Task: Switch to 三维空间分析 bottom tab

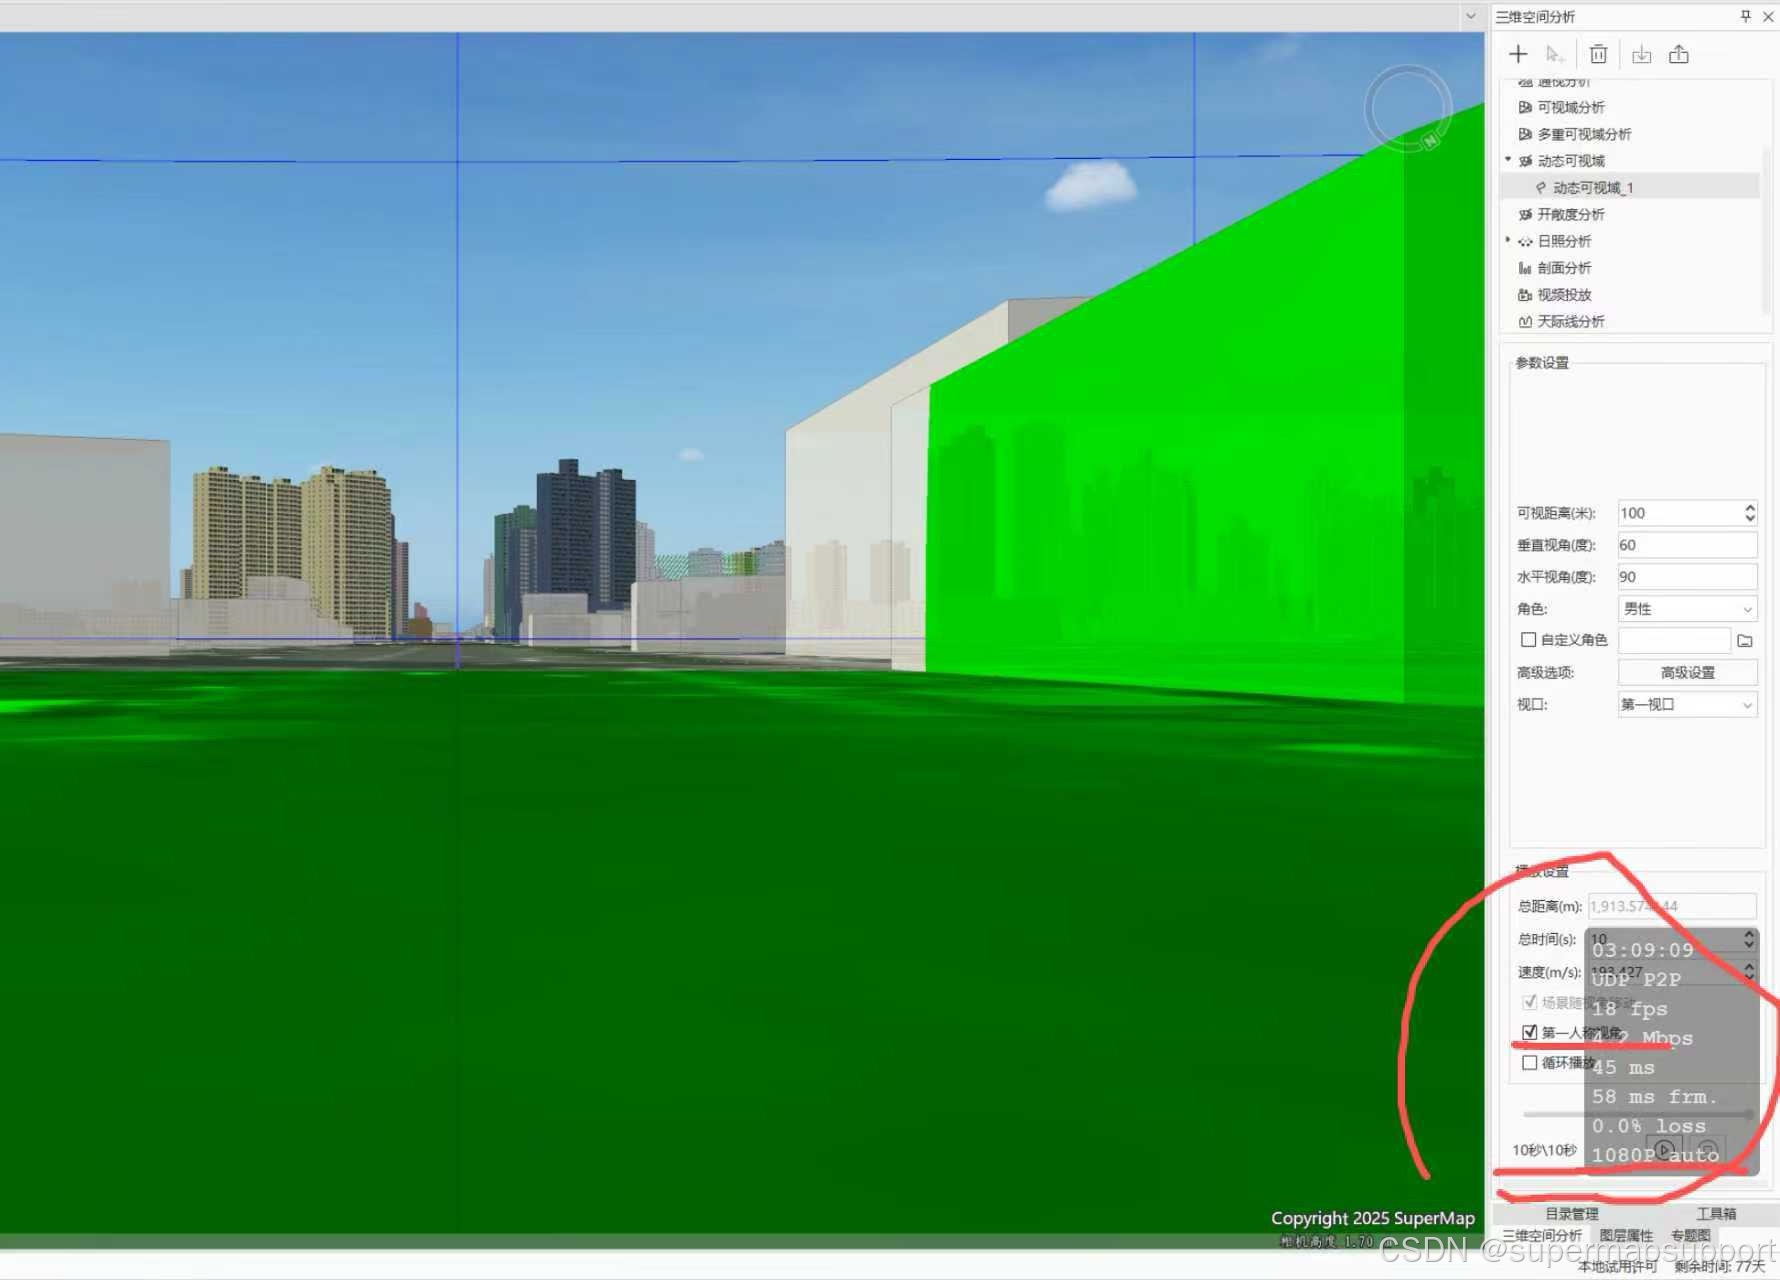Action: point(1542,1236)
